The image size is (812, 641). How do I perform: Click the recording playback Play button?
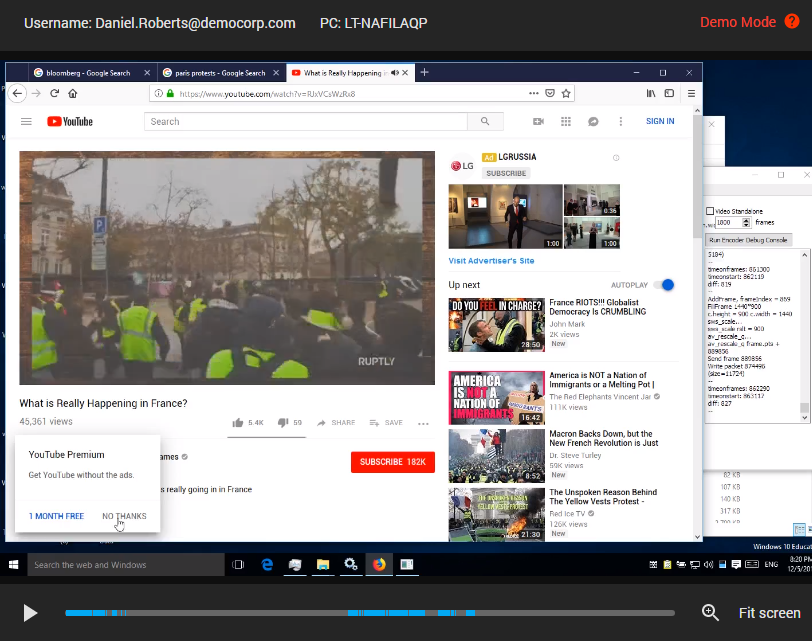[30, 613]
